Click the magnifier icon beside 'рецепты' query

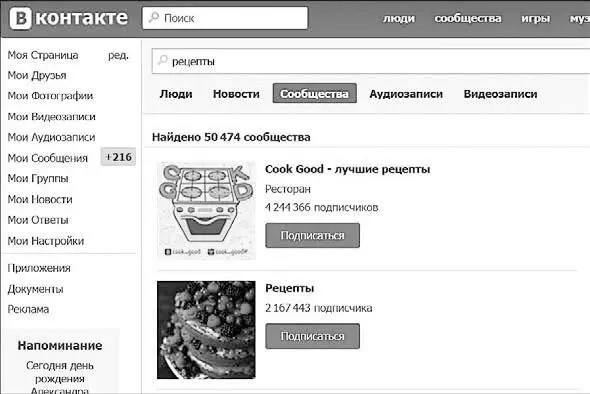click(163, 60)
